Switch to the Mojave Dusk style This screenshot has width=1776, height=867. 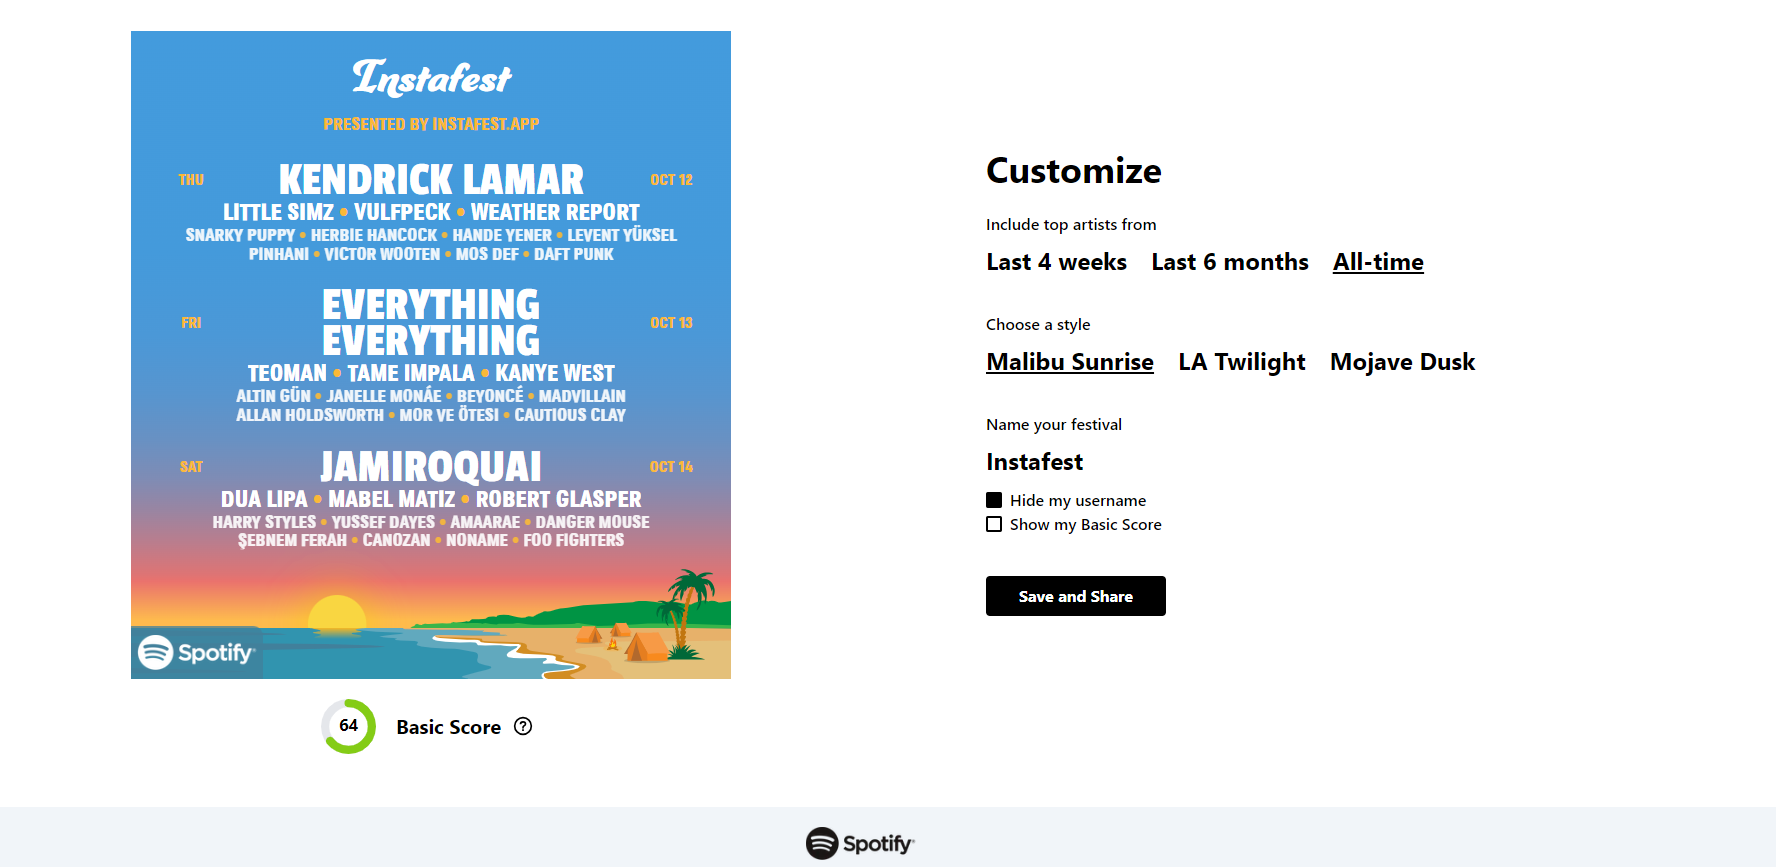coord(1402,362)
